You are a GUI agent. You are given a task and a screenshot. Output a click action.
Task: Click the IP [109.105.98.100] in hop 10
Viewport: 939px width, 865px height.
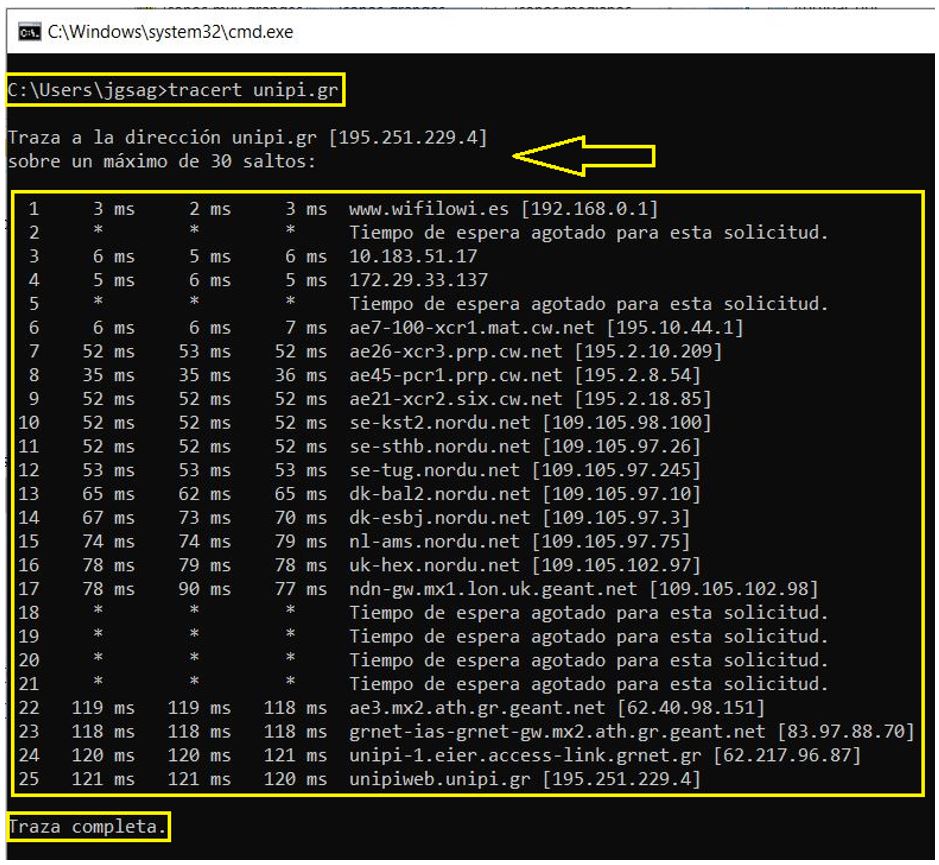click(627, 422)
